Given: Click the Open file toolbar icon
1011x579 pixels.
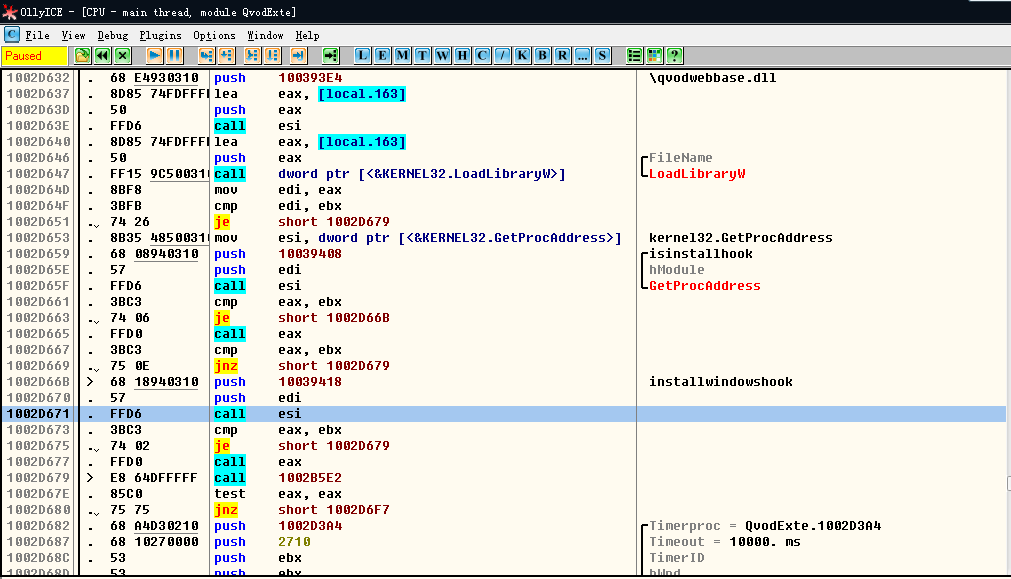Looking at the screenshot, I should tap(82, 56).
